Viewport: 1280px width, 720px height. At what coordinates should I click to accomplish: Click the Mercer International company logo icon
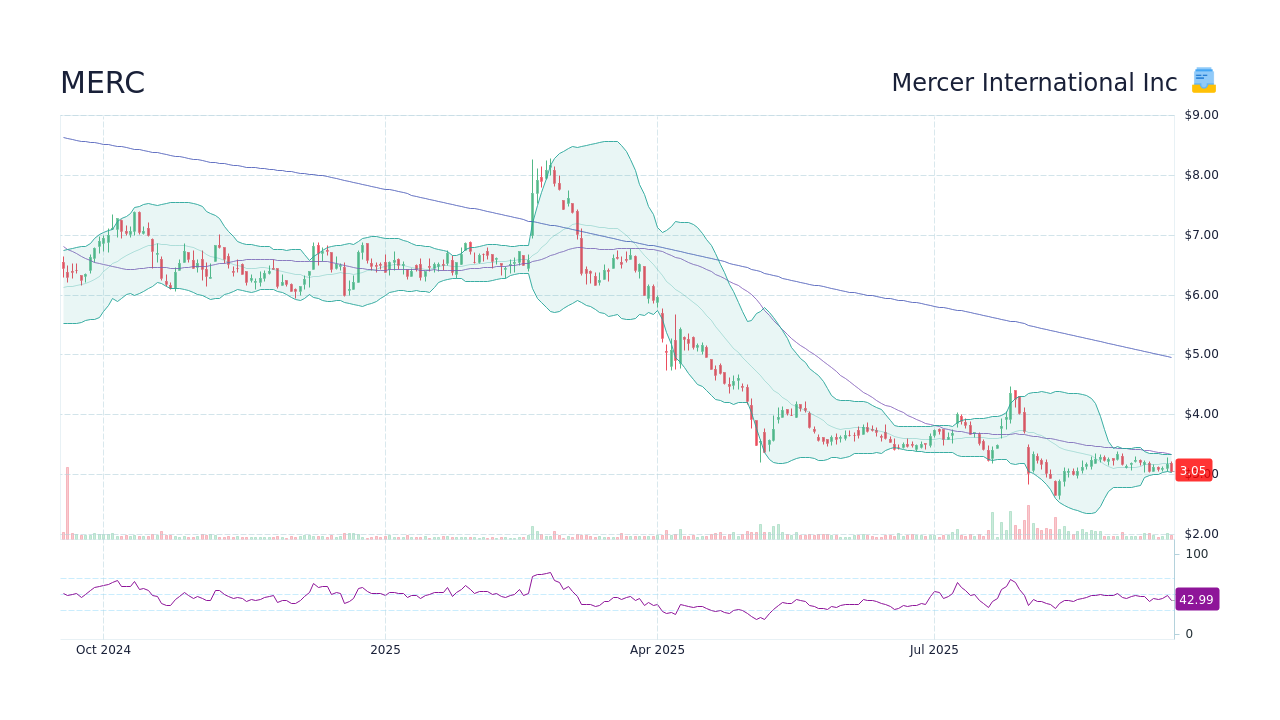[1204, 82]
